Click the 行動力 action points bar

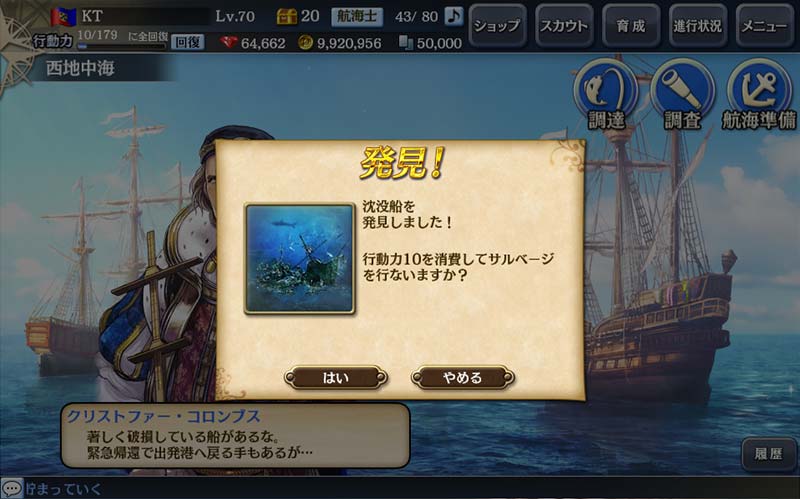pyautogui.click(x=122, y=46)
